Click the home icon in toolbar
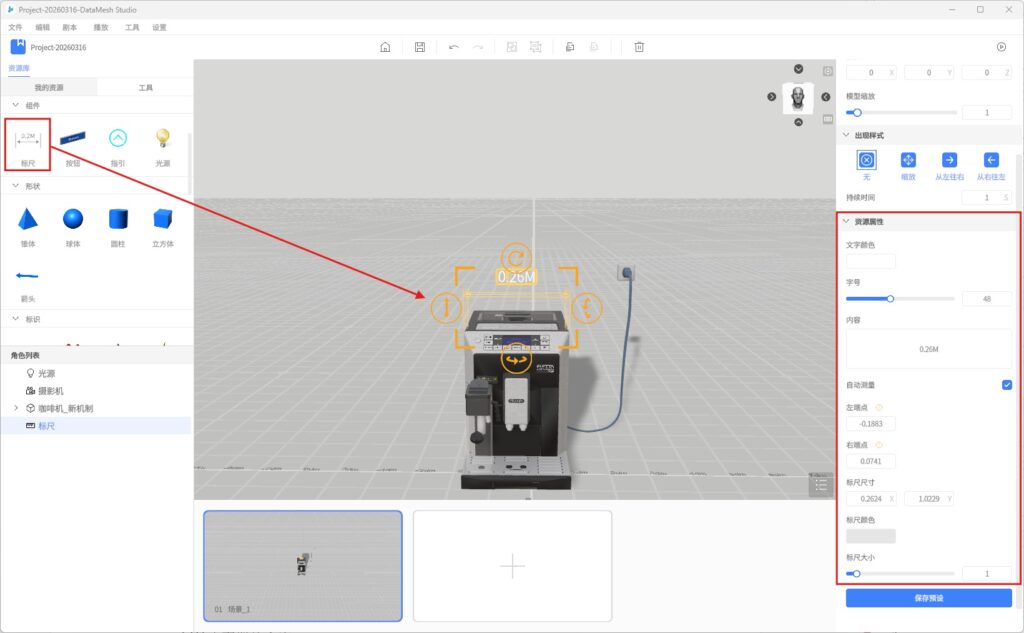The width and height of the screenshot is (1024, 633). 385,47
